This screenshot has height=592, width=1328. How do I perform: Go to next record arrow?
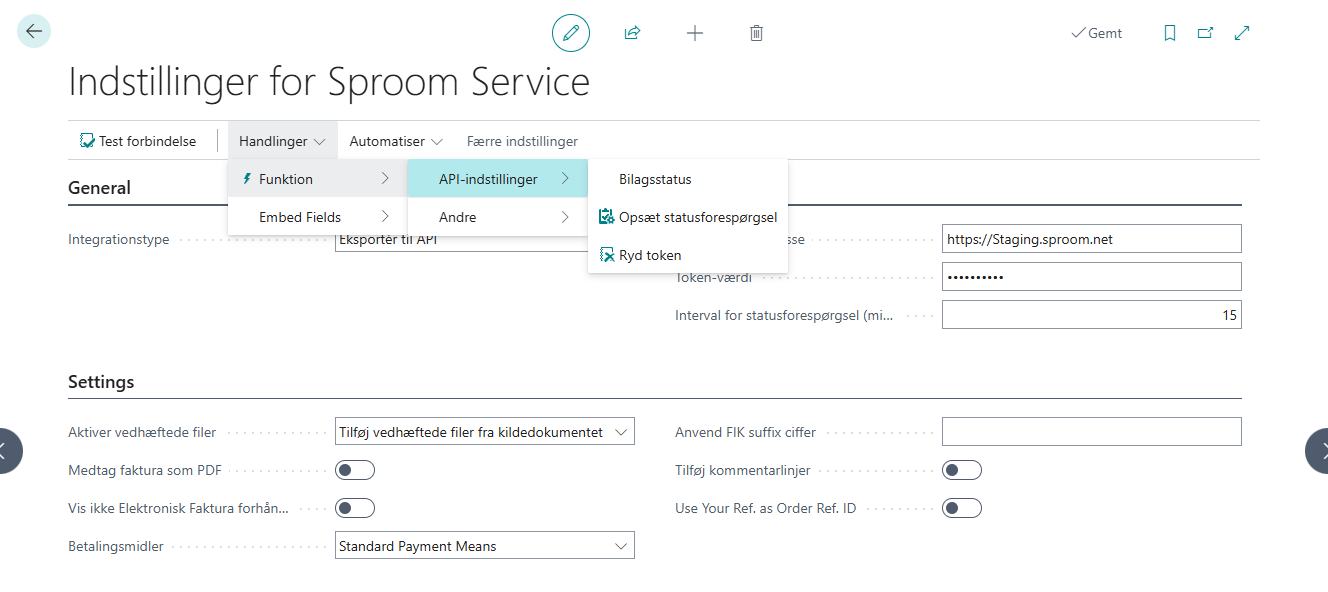tap(1318, 450)
